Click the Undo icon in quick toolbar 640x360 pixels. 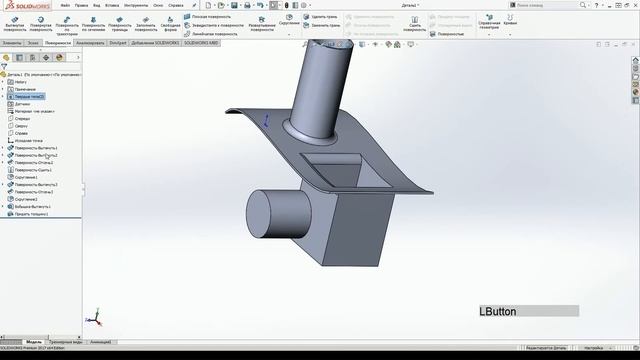260,5
